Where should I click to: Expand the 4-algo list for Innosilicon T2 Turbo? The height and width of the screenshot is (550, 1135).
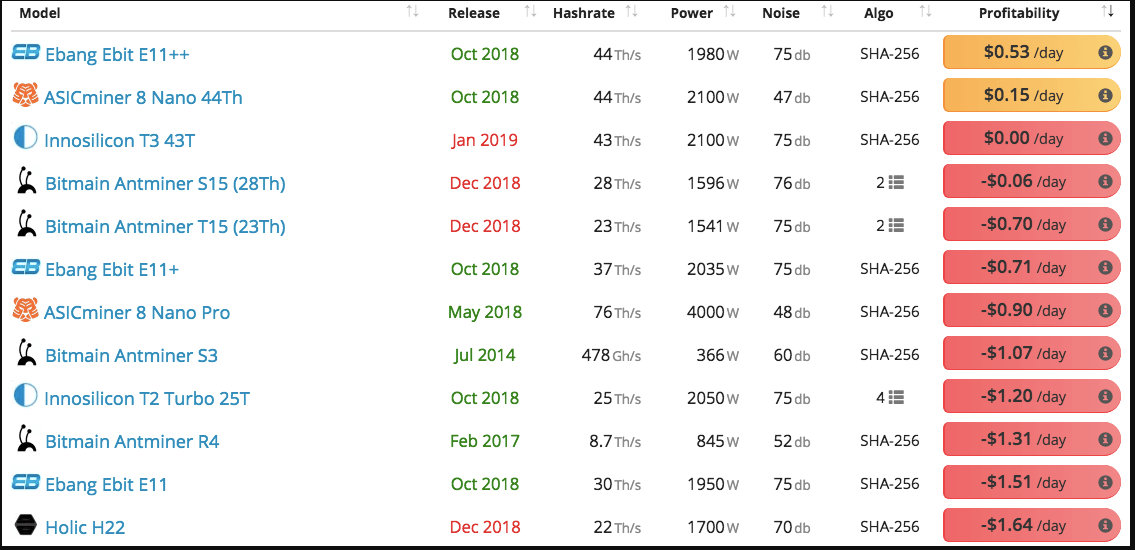pyautogui.click(x=890, y=397)
